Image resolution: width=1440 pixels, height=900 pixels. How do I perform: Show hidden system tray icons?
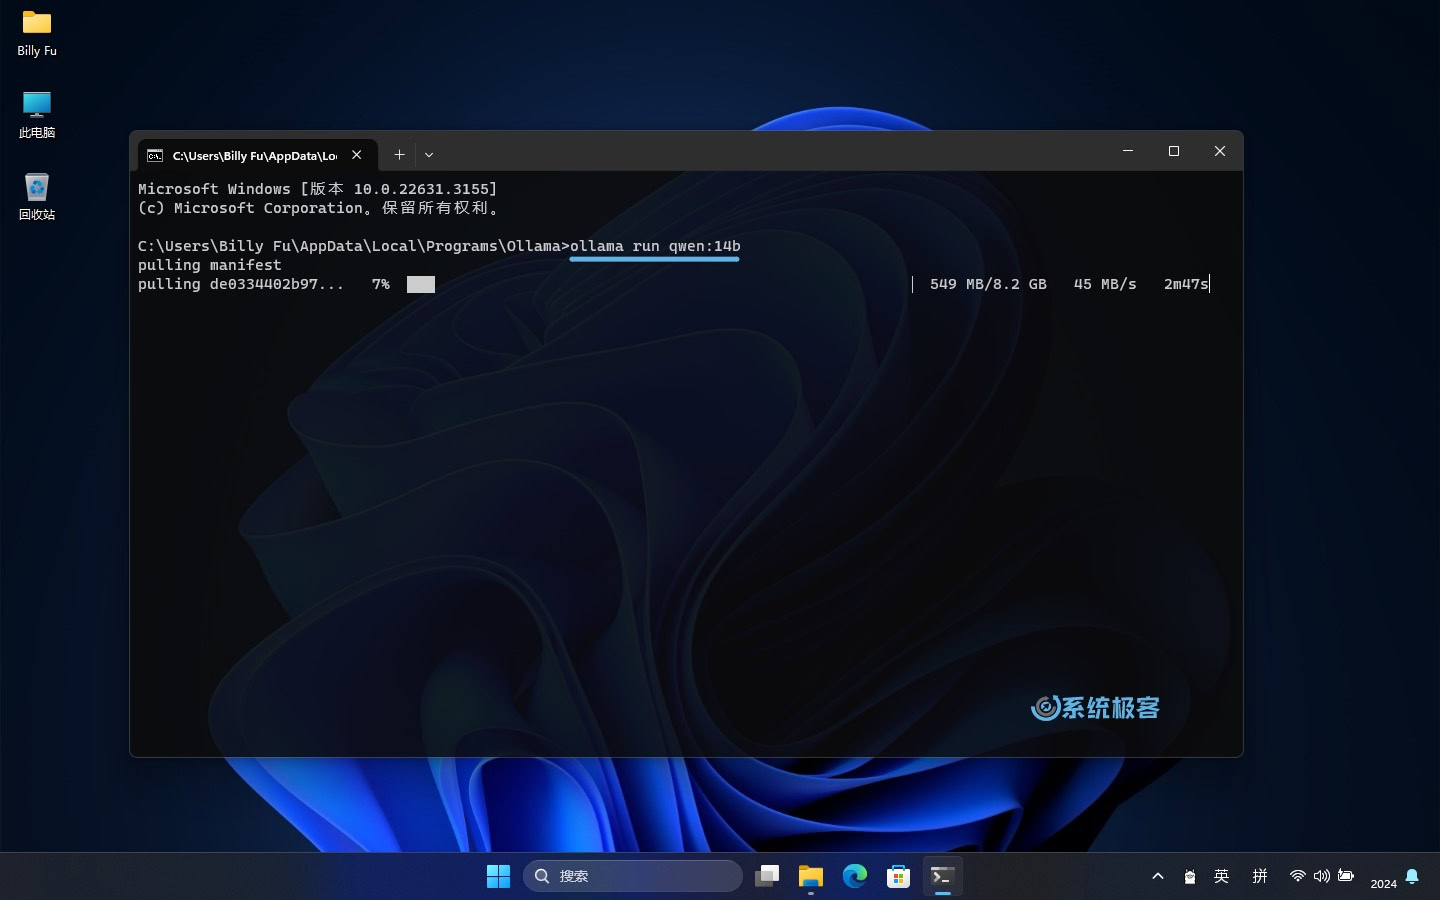(1158, 876)
